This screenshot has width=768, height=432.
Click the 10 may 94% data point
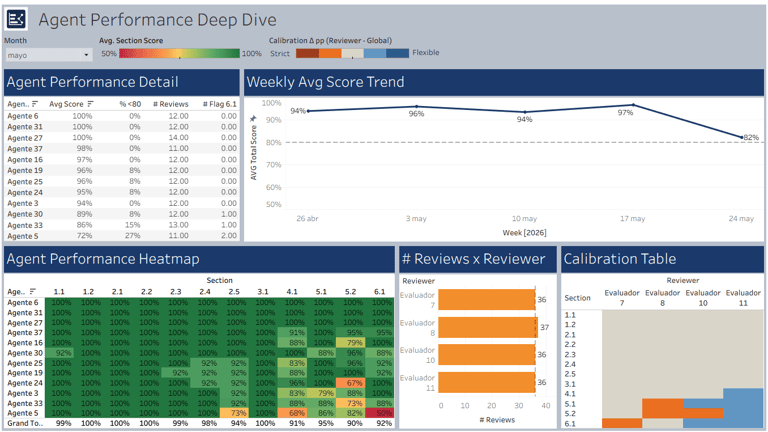click(x=525, y=112)
